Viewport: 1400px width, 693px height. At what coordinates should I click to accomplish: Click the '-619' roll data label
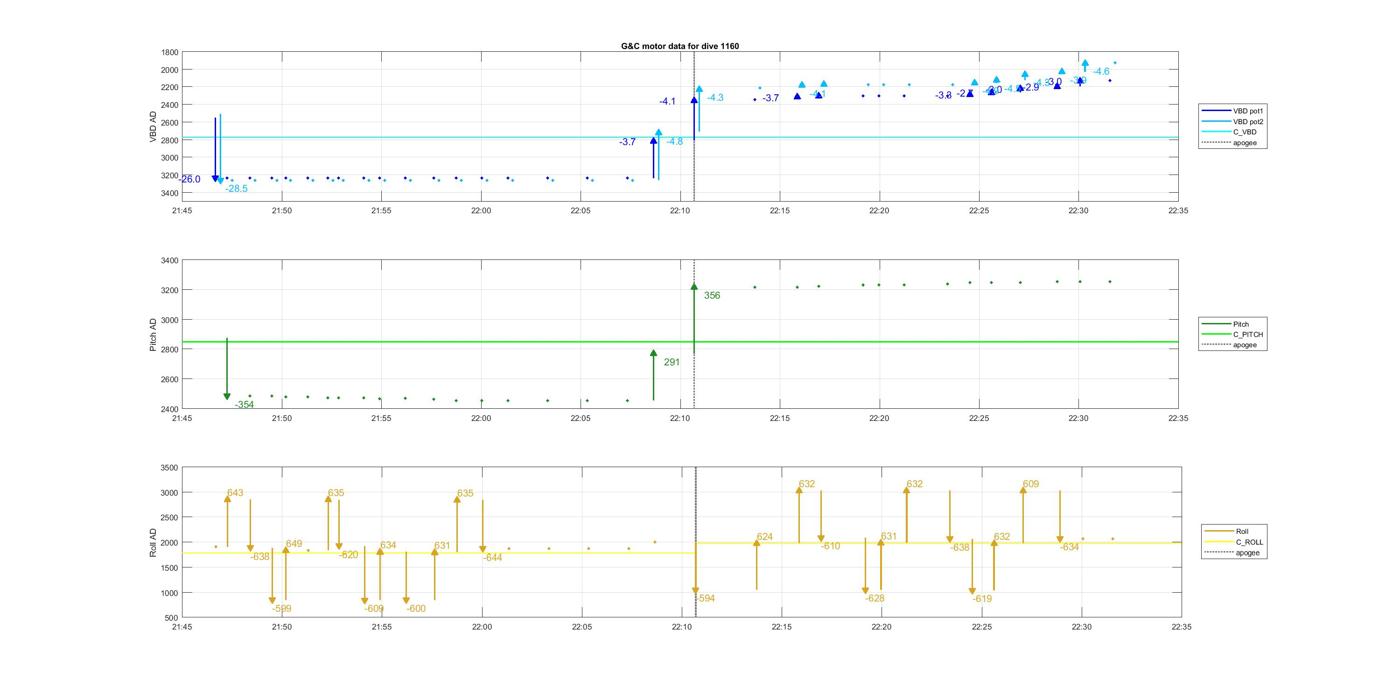pyautogui.click(x=982, y=600)
